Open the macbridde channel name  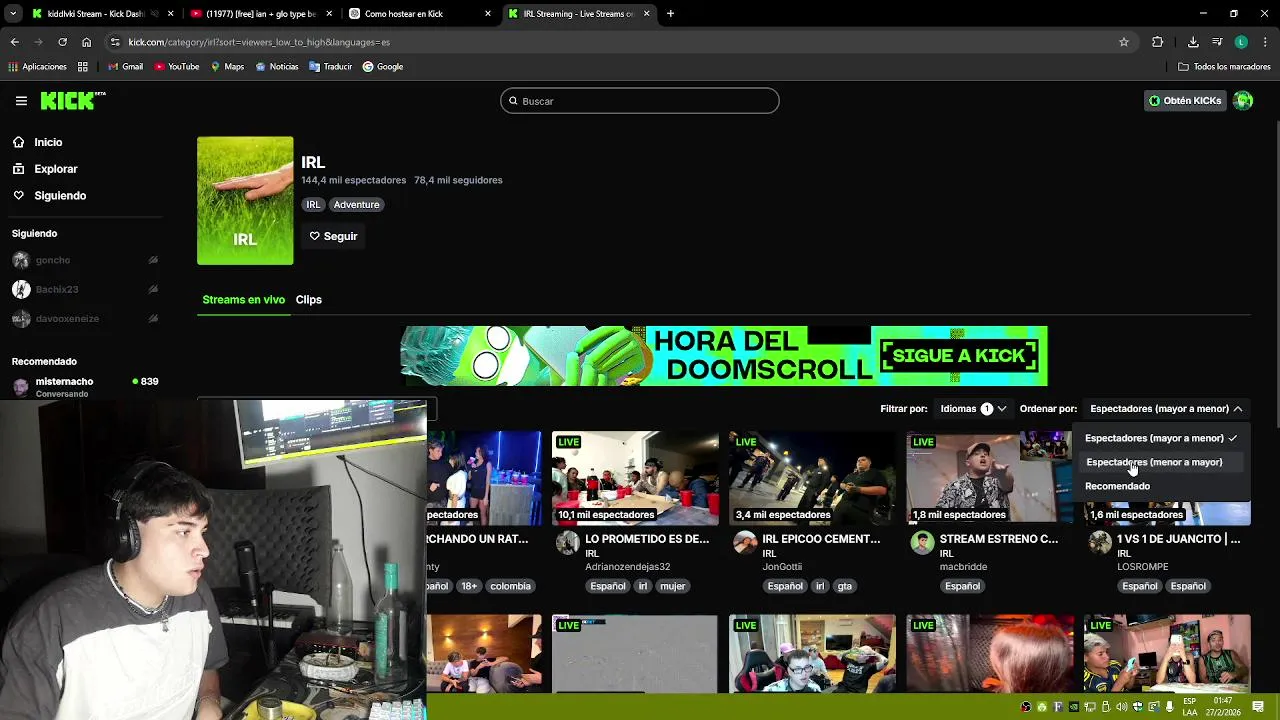point(963,567)
